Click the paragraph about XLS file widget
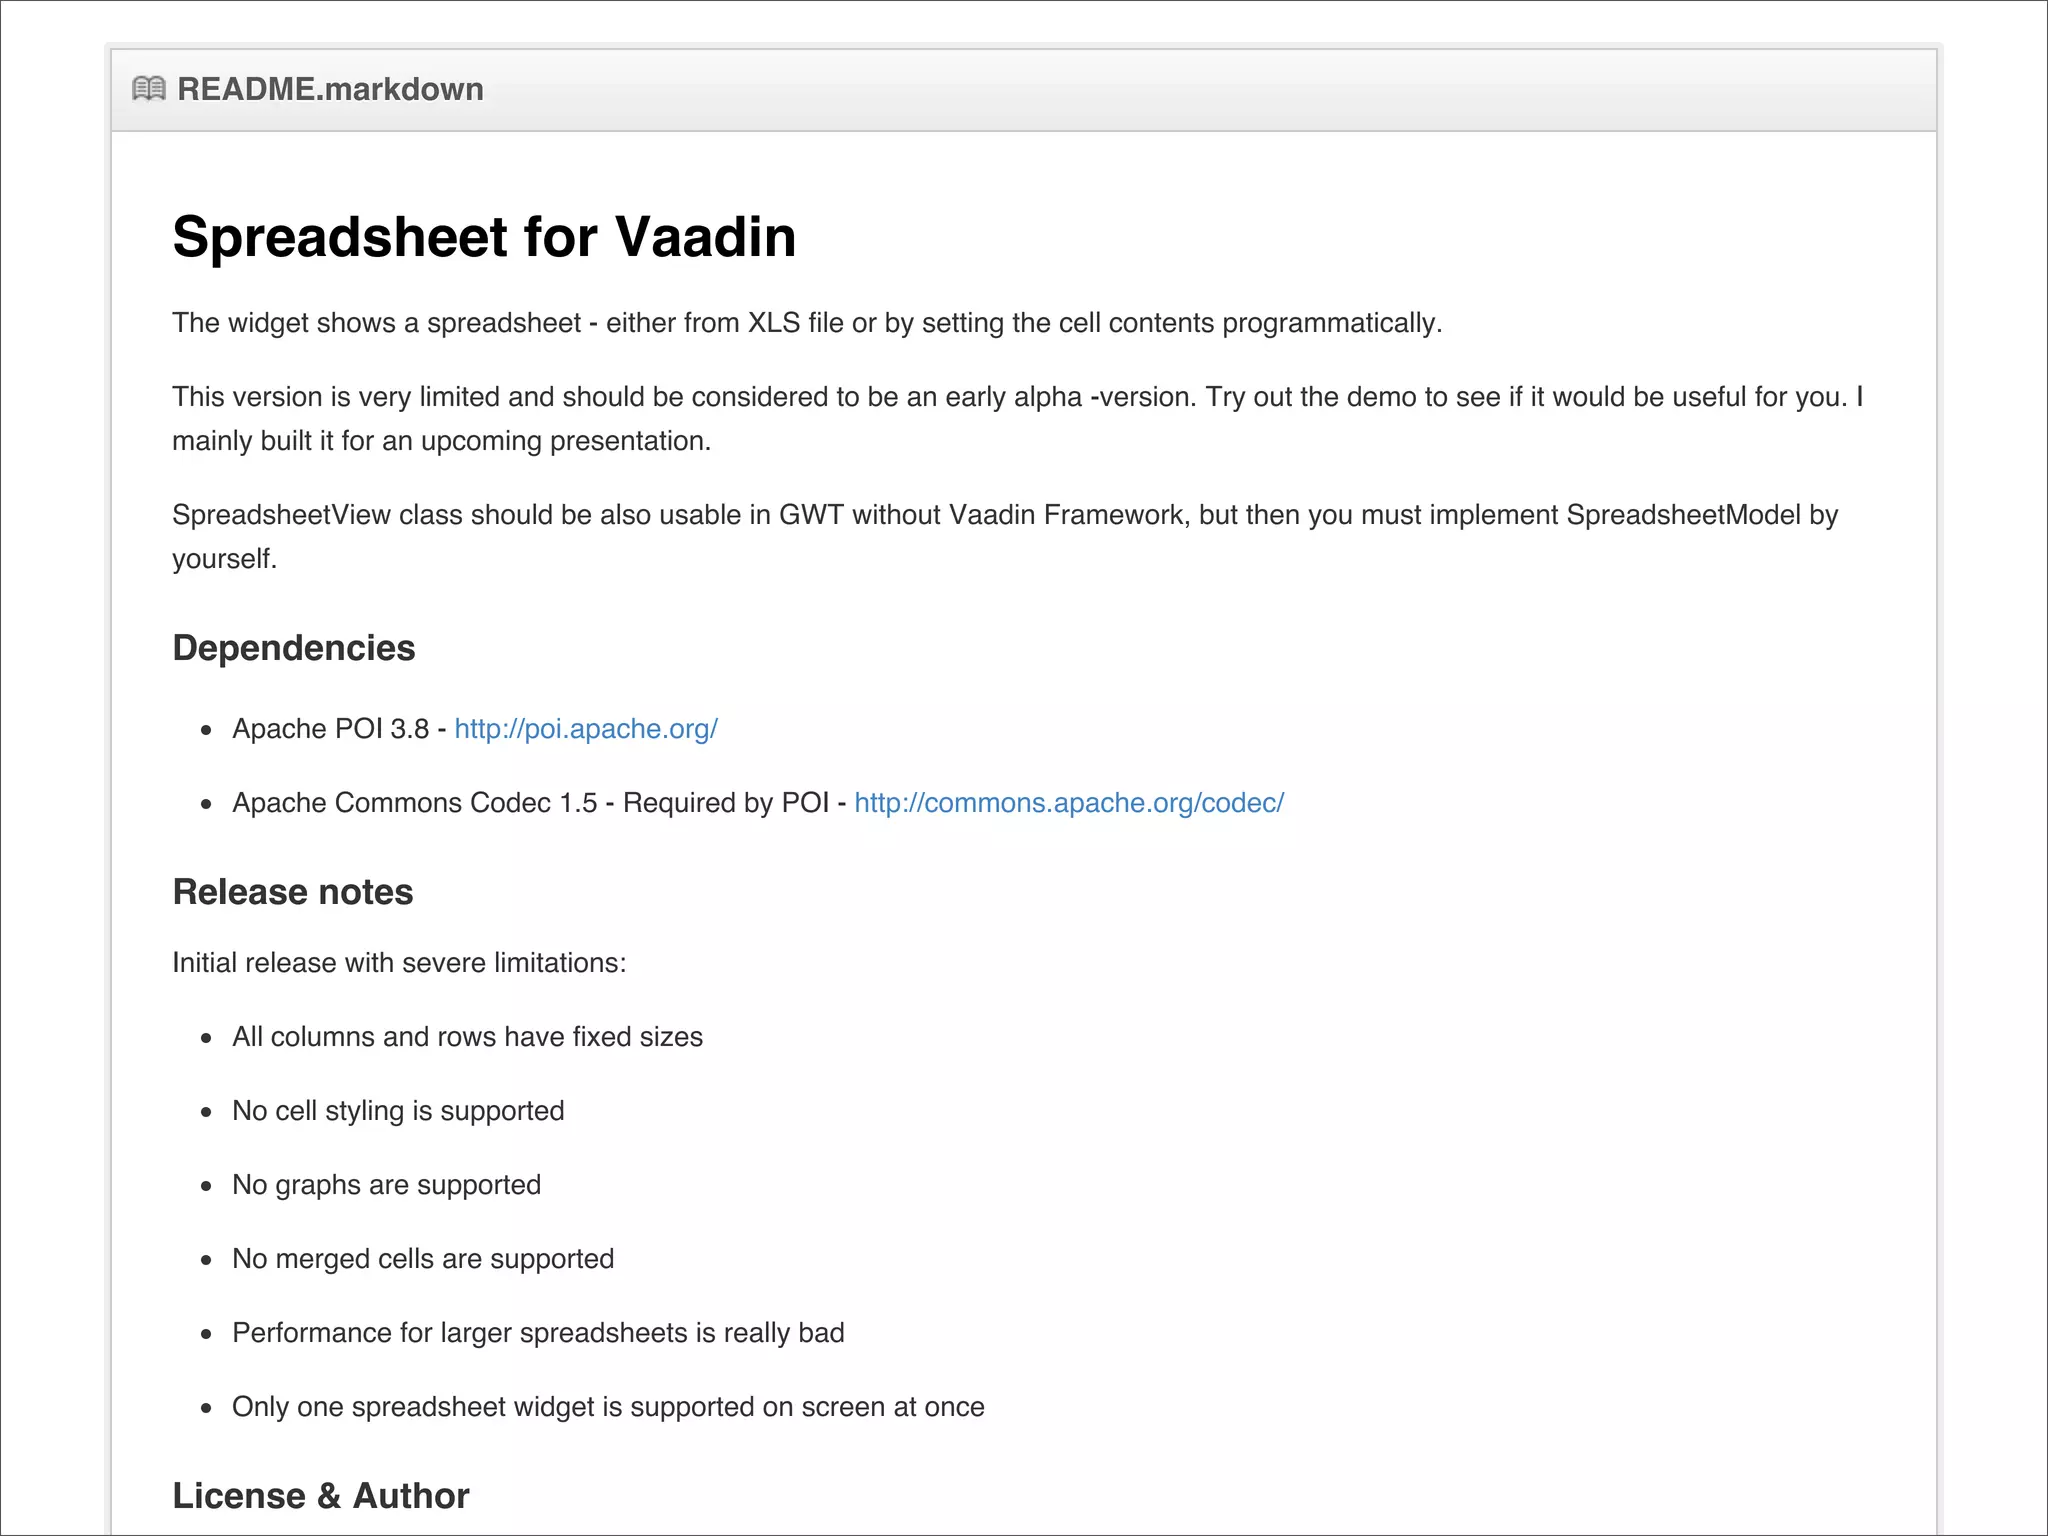The width and height of the screenshot is (2048, 1536). tap(807, 323)
